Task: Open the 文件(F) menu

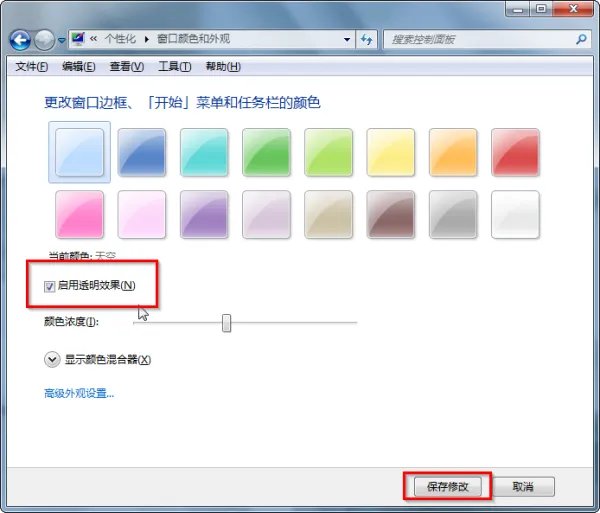Action: [31, 67]
